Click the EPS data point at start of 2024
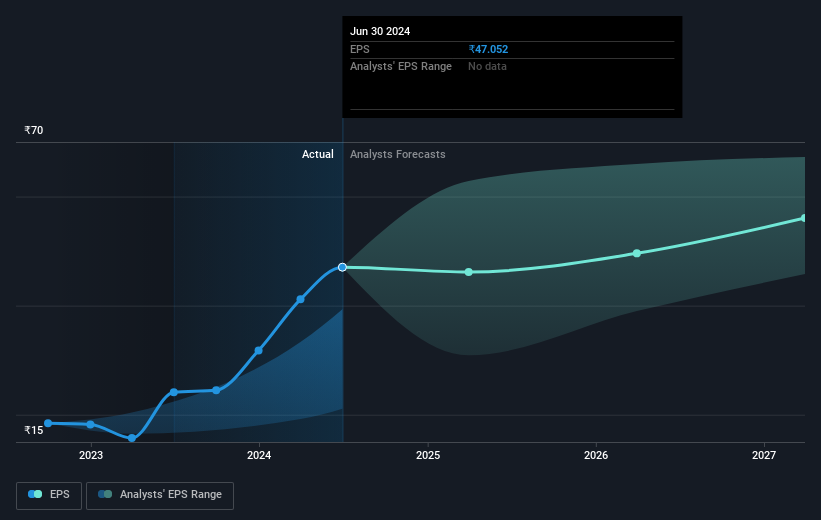The image size is (821, 520). (258, 350)
